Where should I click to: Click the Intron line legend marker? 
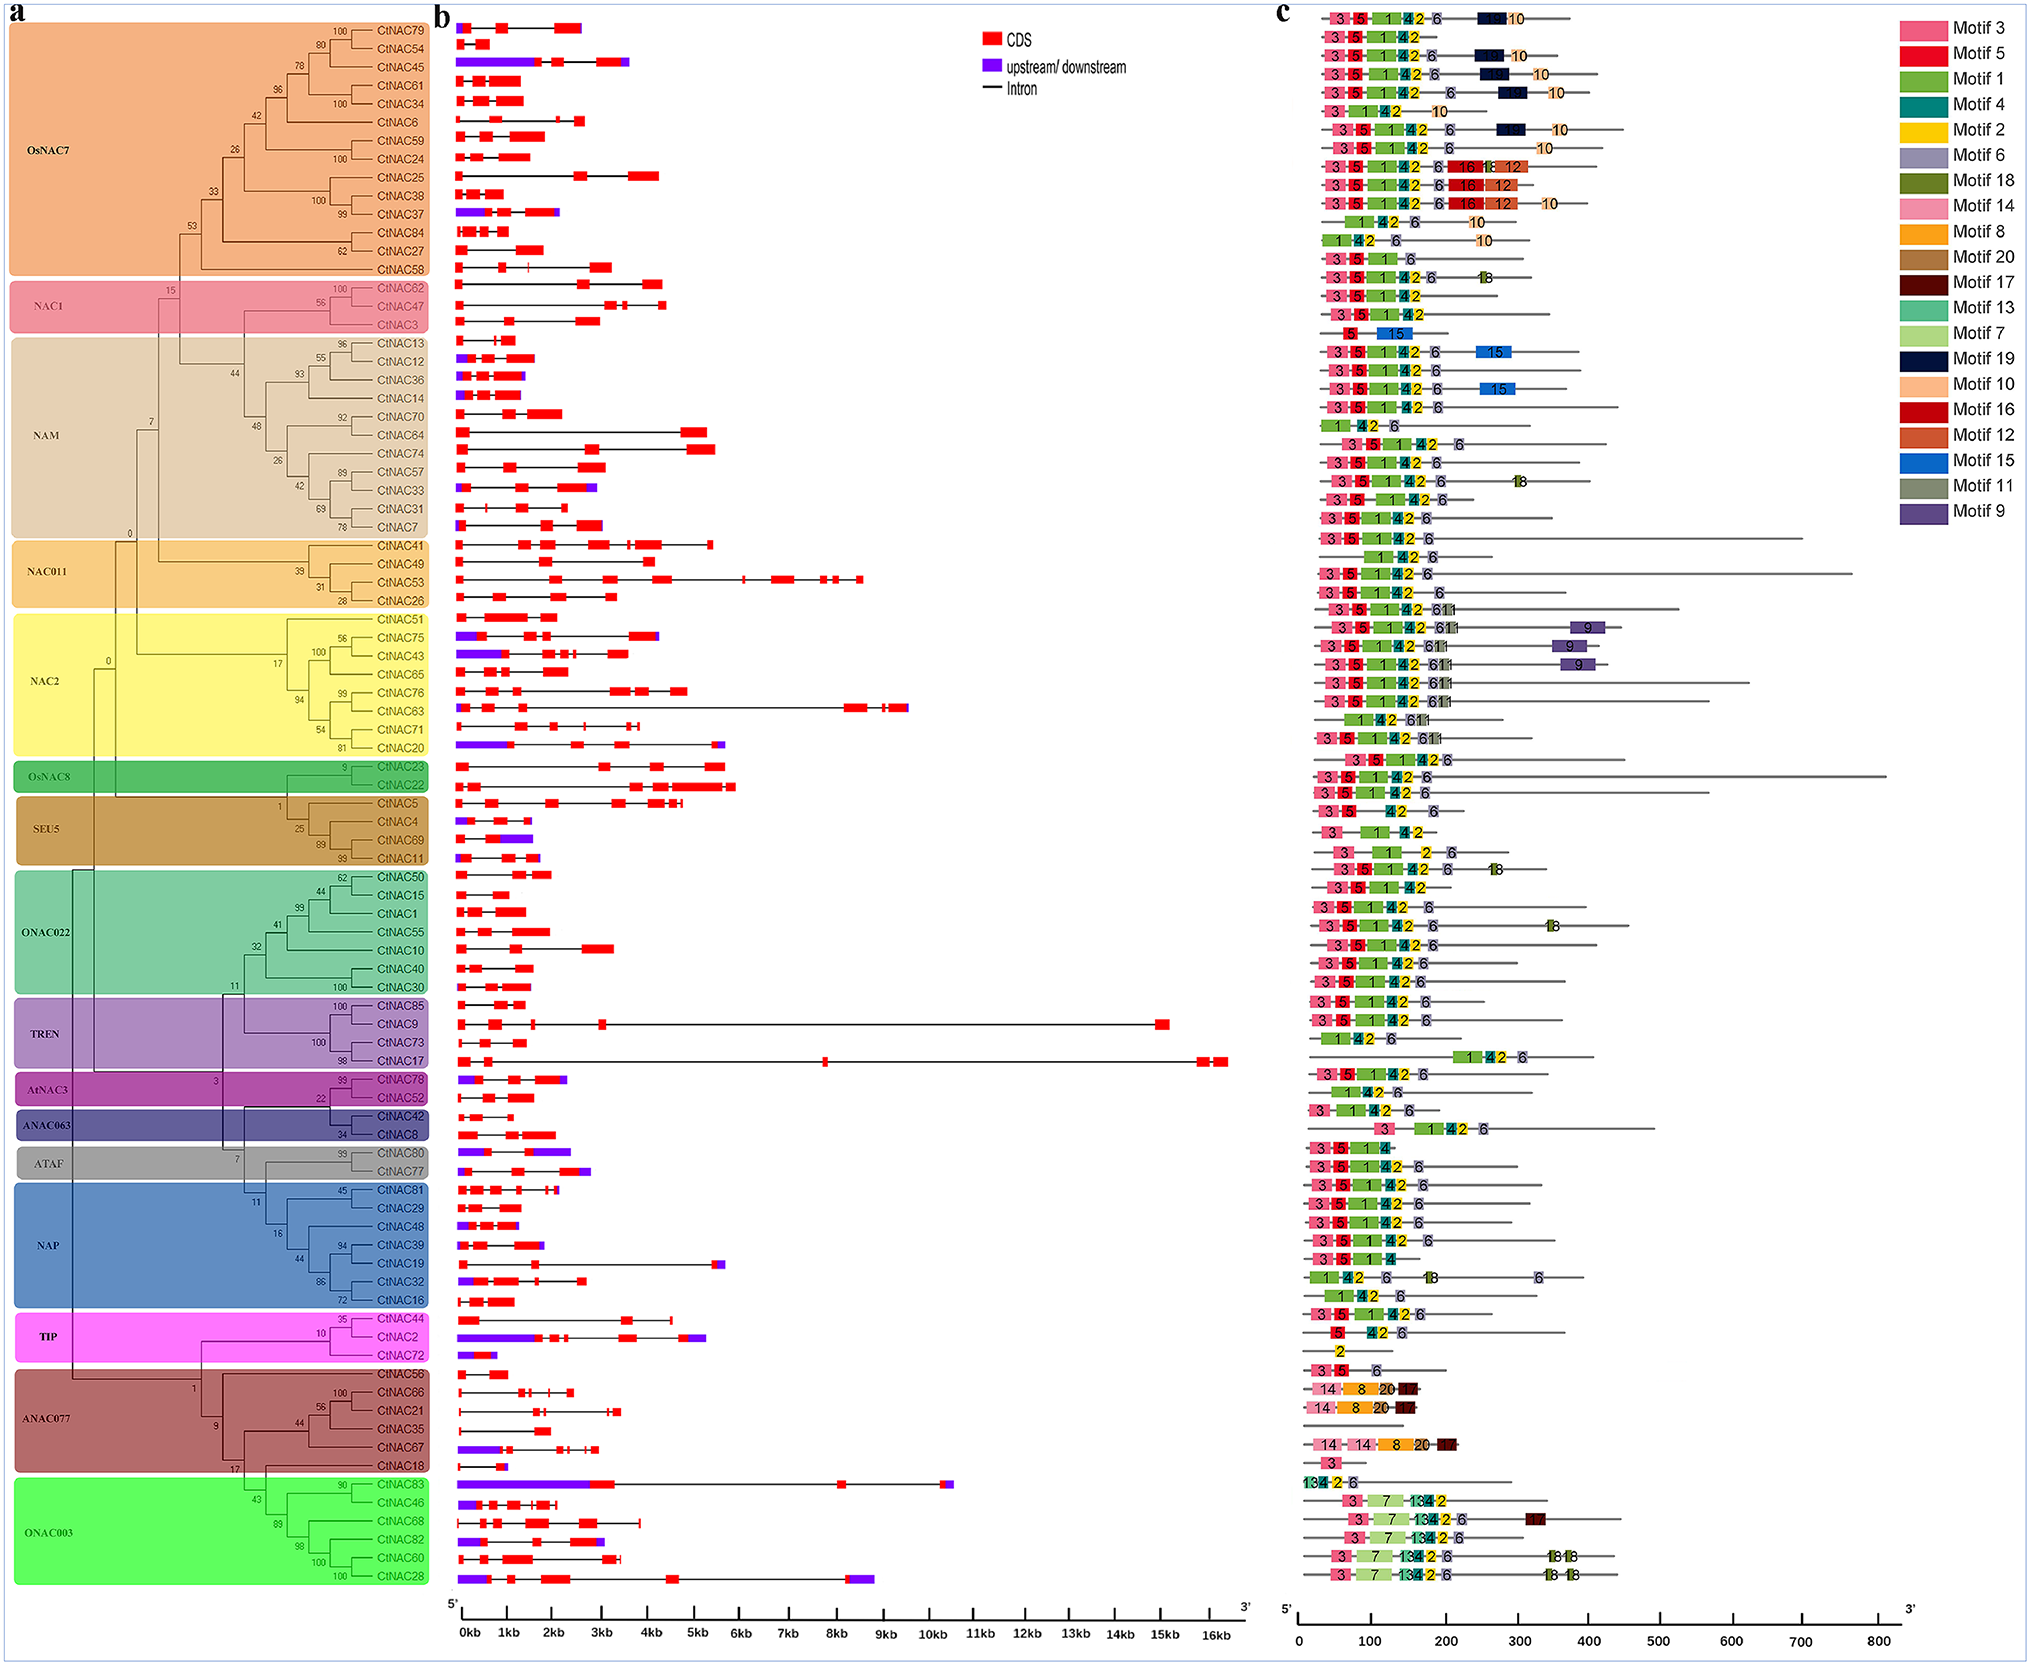(x=992, y=88)
